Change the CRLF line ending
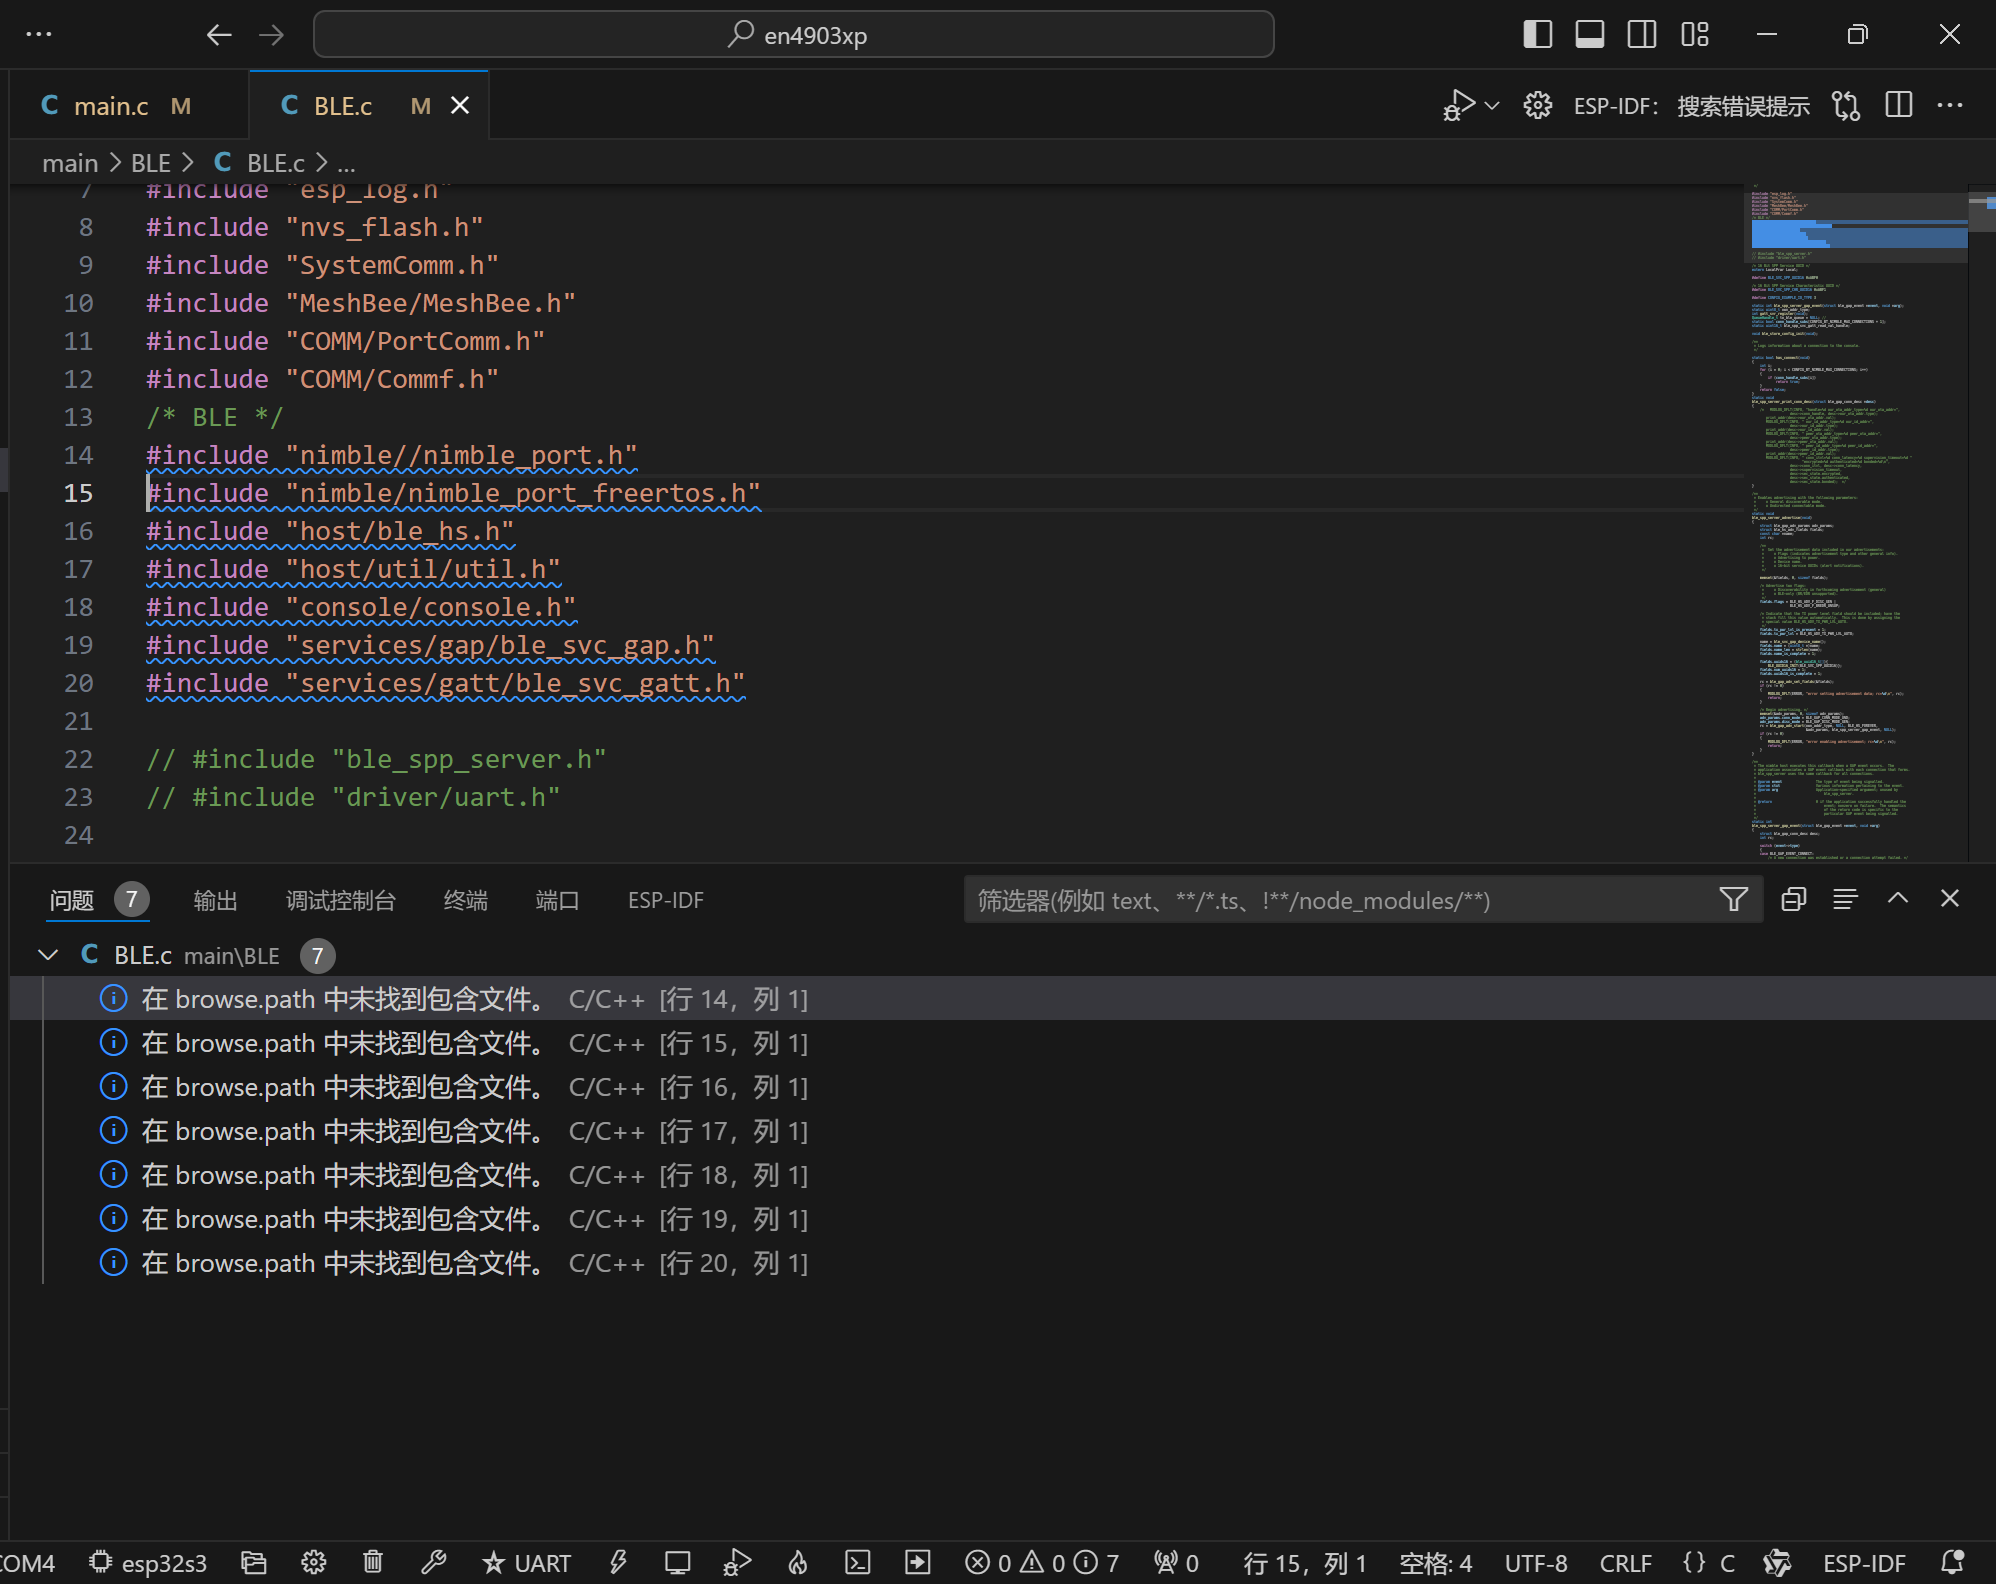1996x1584 pixels. pyautogui.click(x=1626, y=1563)
